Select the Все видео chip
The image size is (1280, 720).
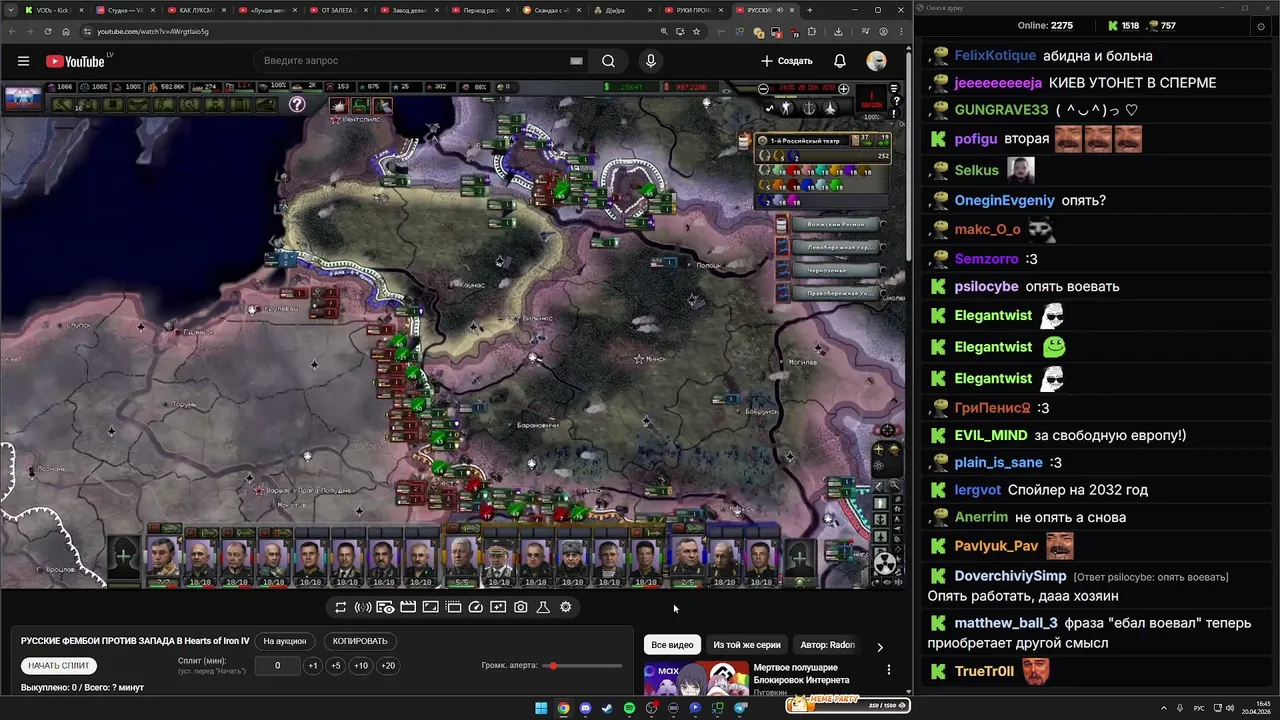click(x=672, y=645)
